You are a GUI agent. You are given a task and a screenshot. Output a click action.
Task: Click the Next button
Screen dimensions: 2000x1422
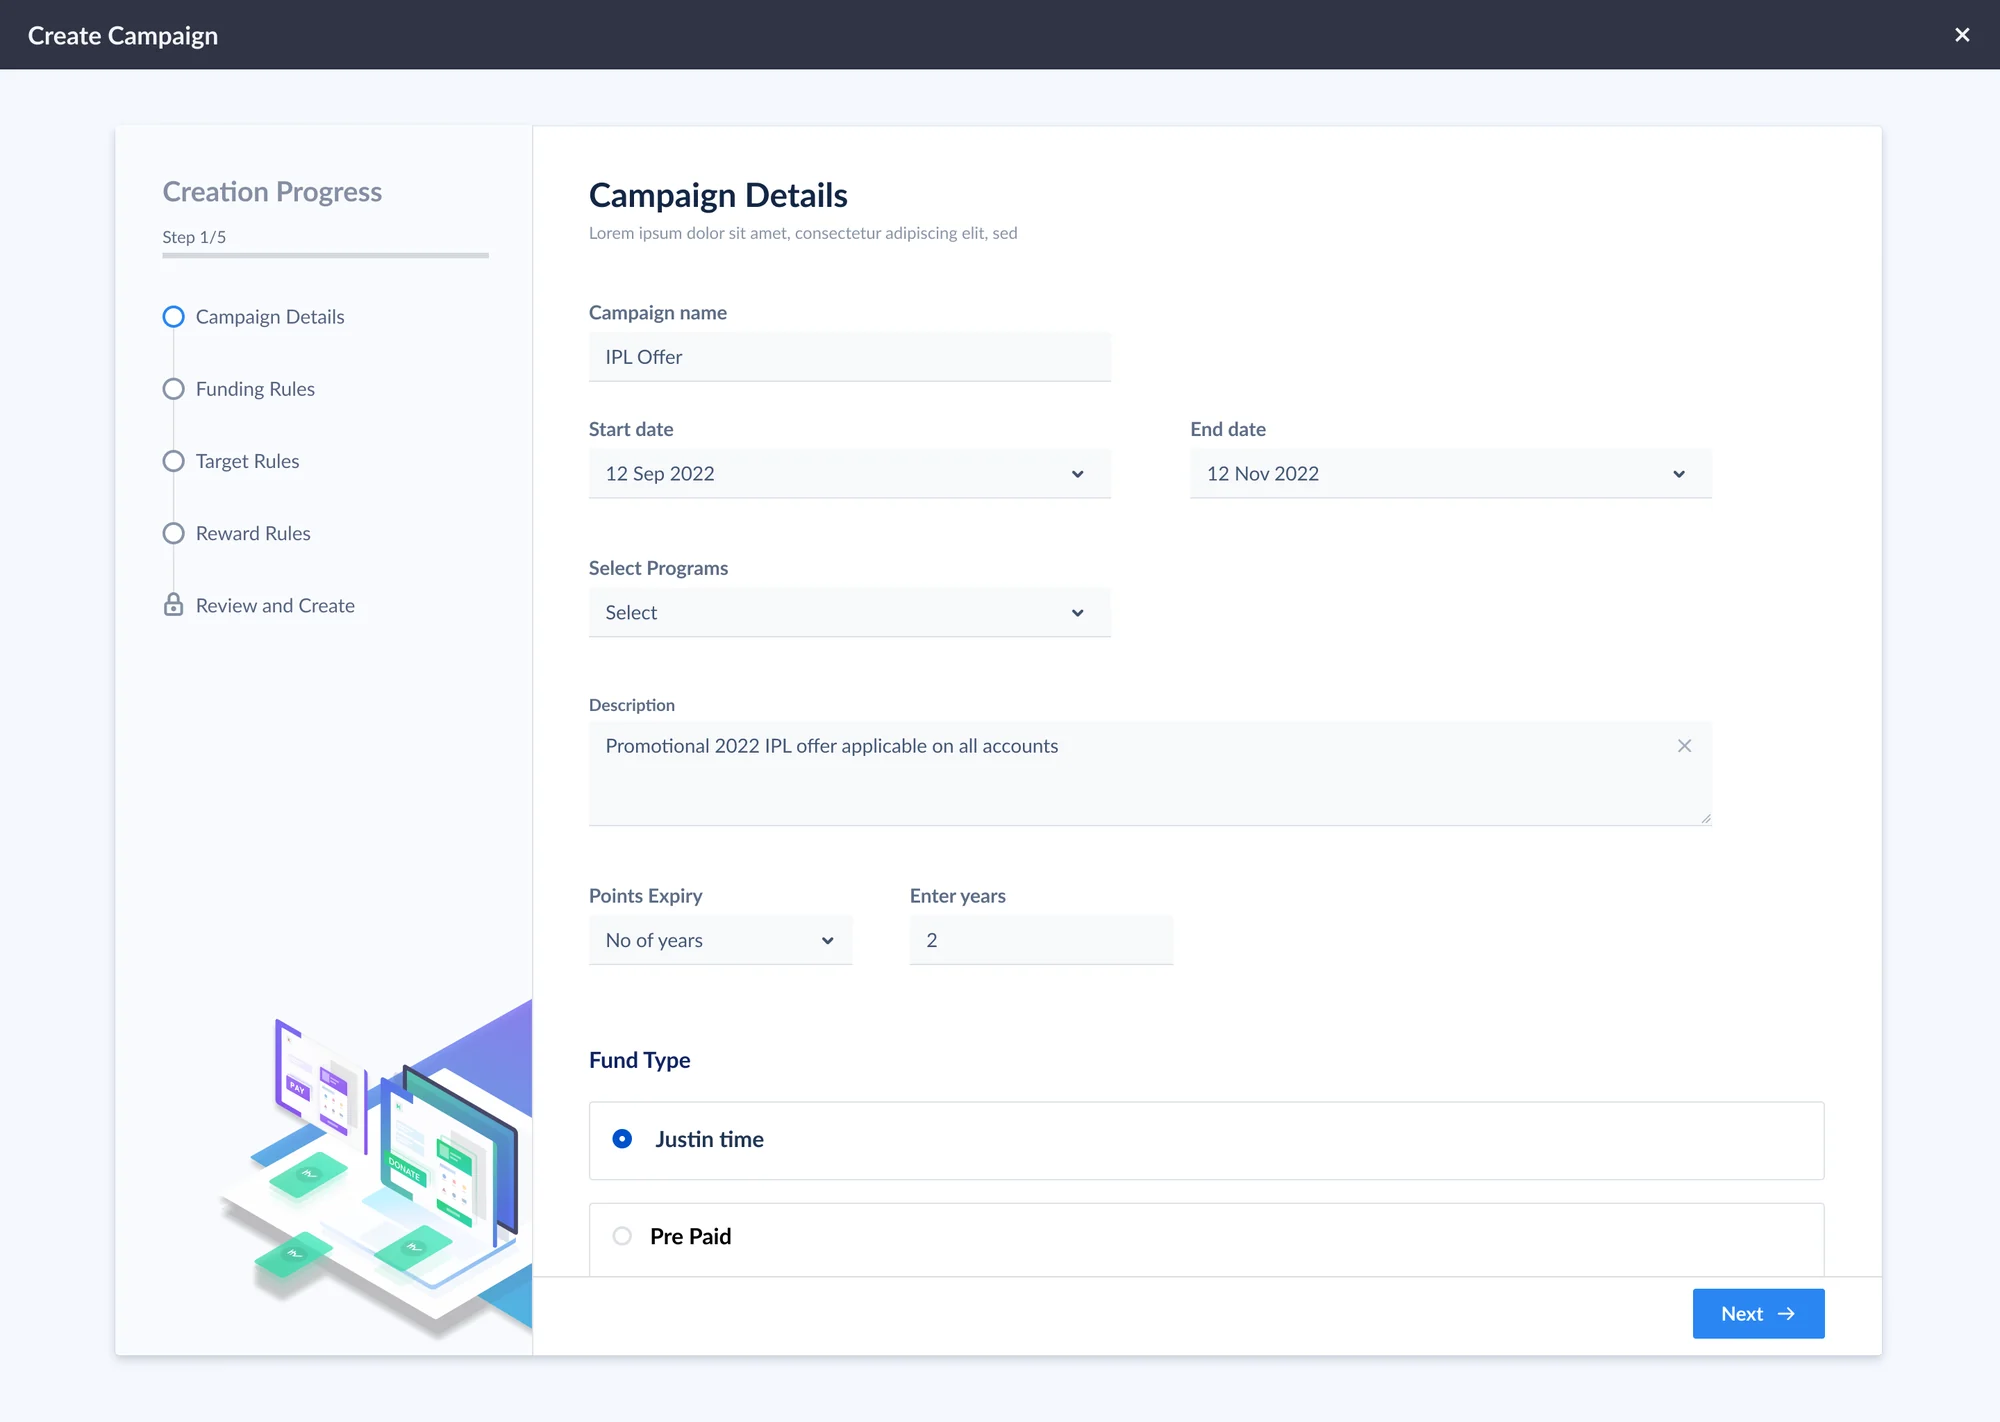click(x=1758, y=1314)
